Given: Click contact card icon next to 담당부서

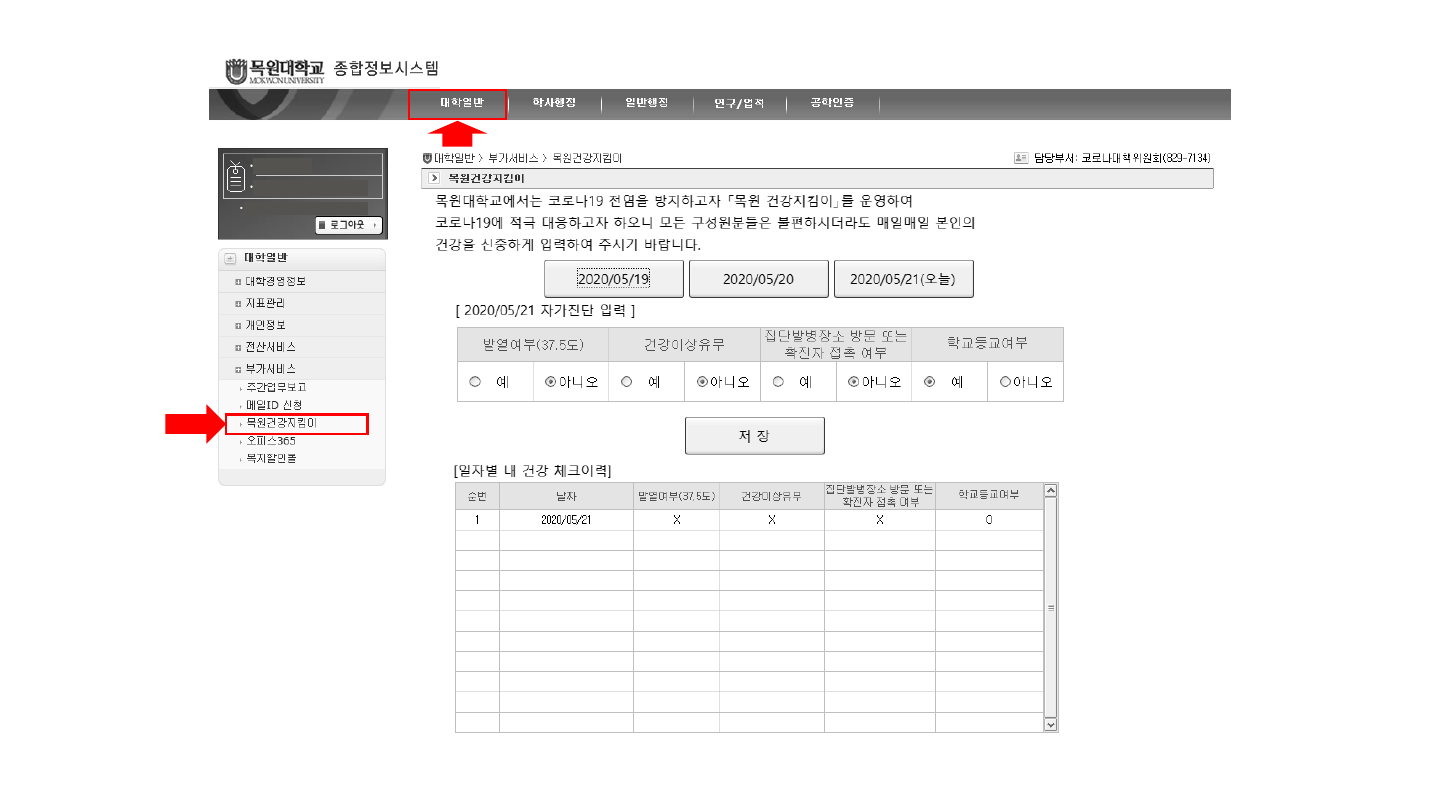Looking at the screenshot, I should pos(1020,158).
